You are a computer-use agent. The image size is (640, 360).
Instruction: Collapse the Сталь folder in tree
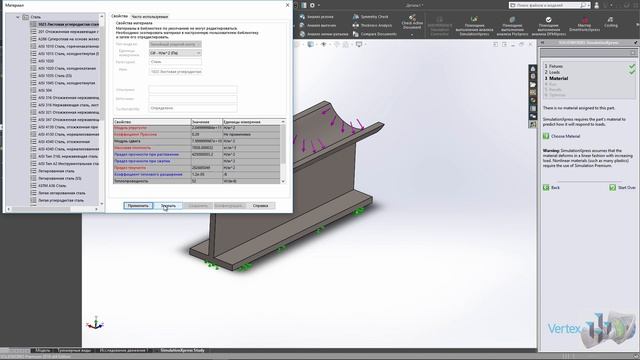(x=18, y=17)
